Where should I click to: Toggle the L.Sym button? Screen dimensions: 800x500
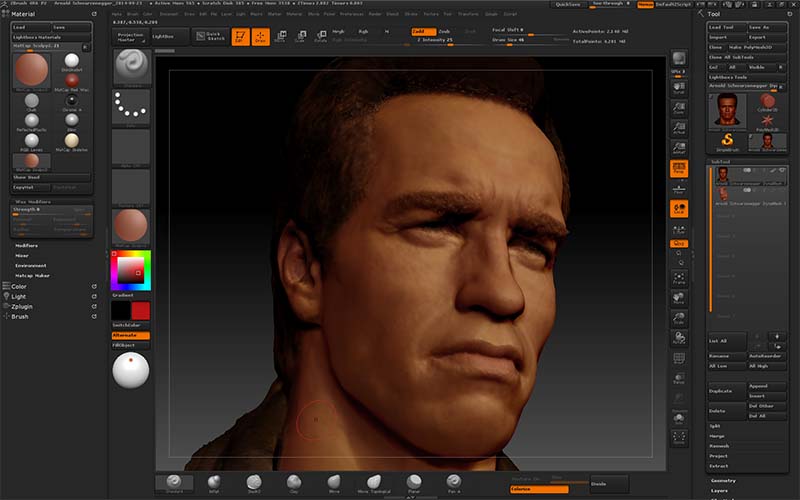679,229
